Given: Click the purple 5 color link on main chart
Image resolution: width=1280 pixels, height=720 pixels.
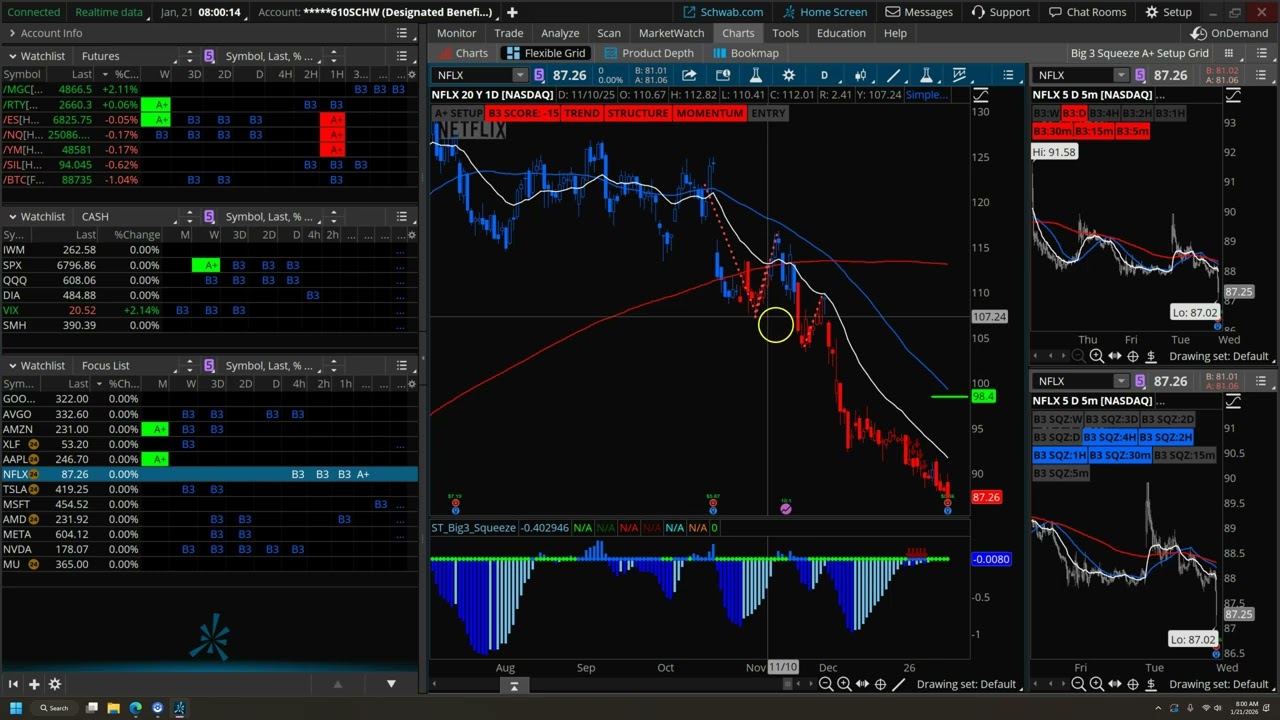Looking at the screenshot, I should [539, 75].
